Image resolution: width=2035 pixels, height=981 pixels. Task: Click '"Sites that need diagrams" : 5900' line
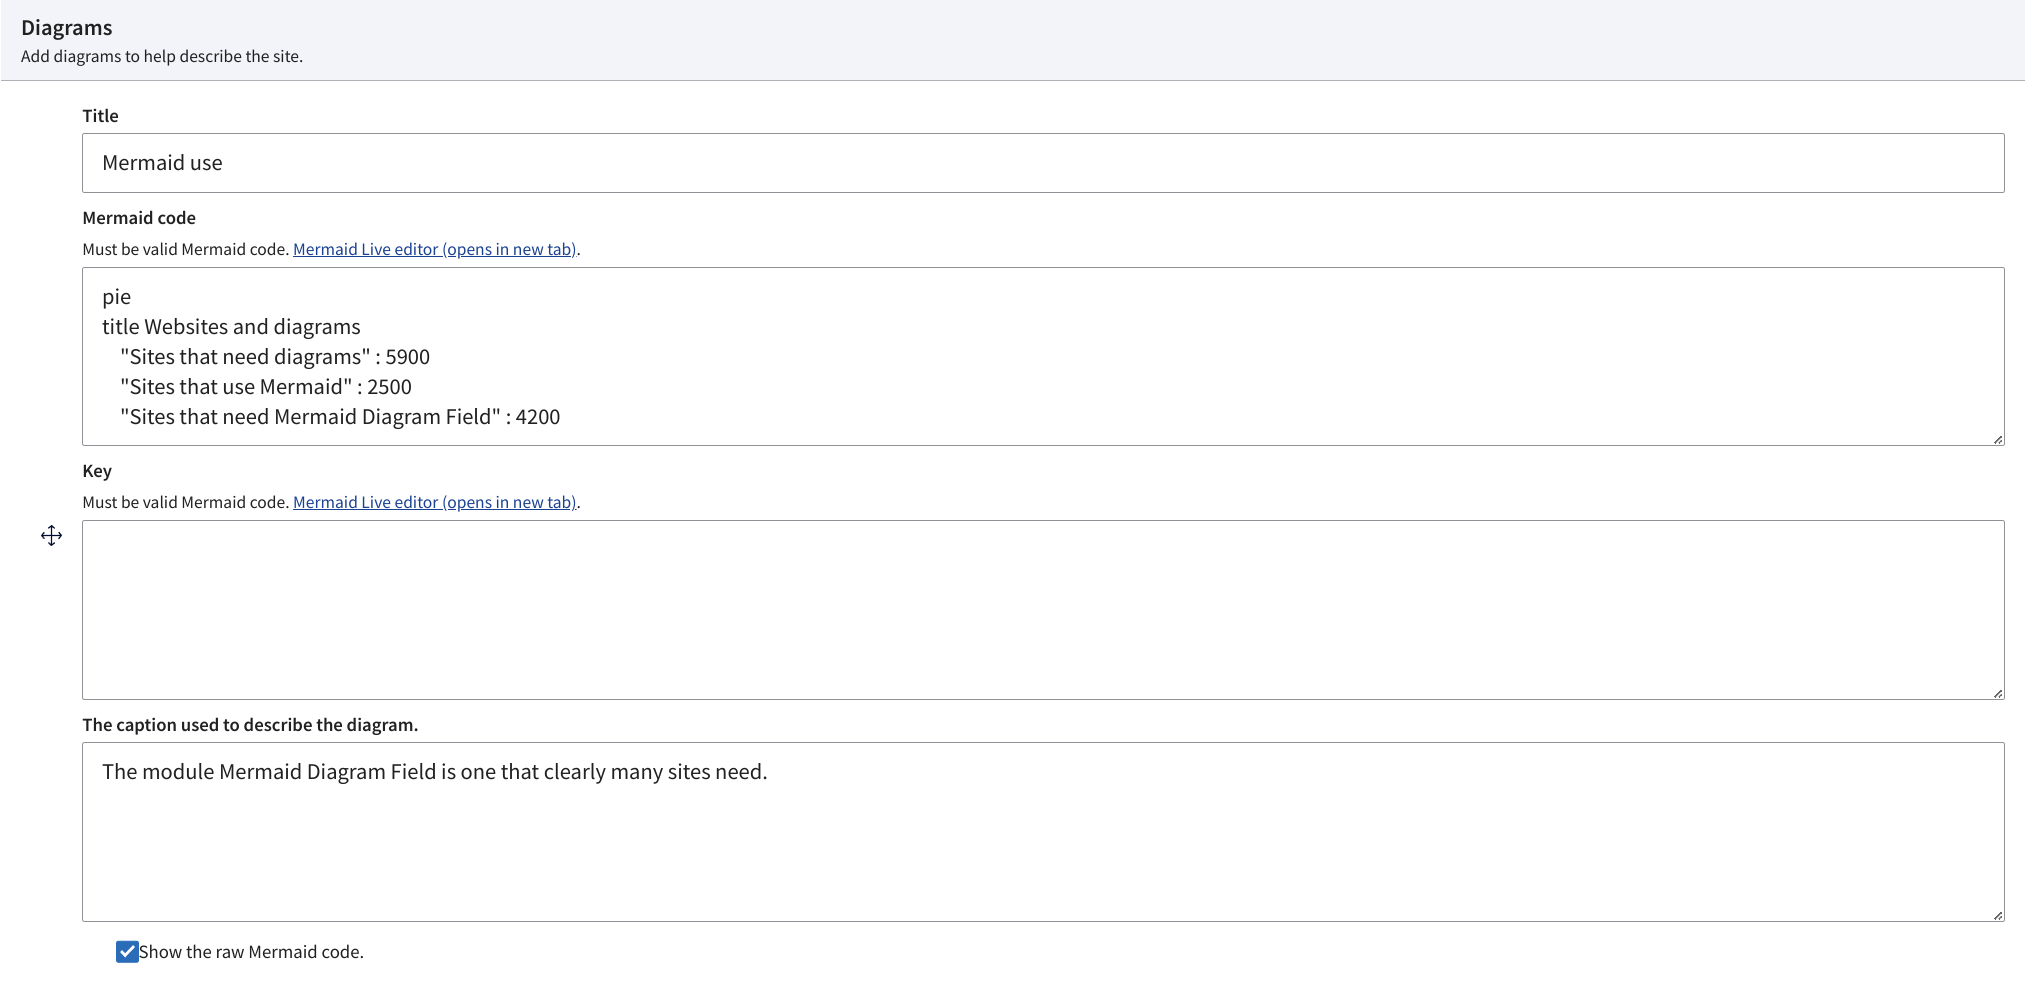[275, 357]
